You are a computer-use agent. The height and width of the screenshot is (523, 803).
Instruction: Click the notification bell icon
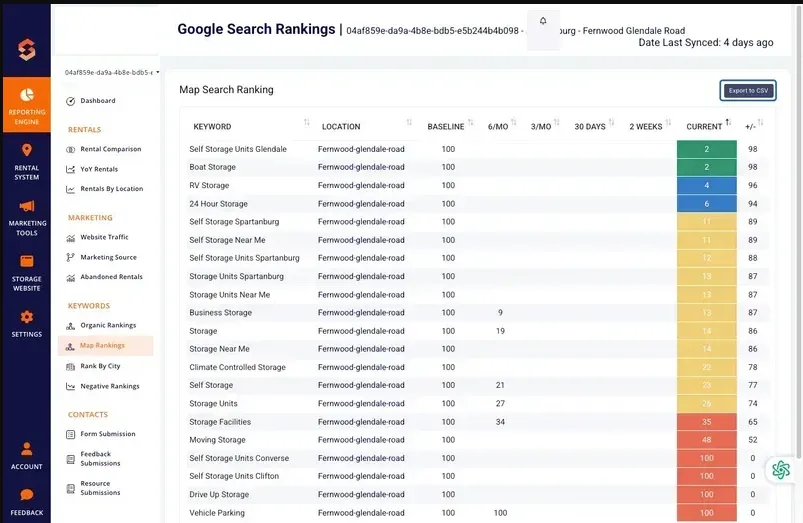[543, 21]
